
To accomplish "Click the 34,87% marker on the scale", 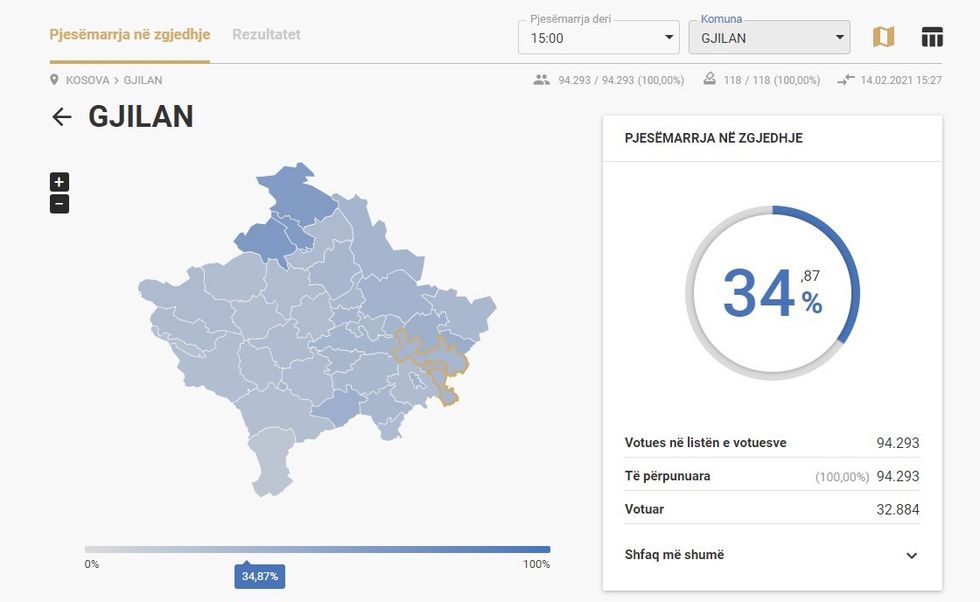I will 259,576.
